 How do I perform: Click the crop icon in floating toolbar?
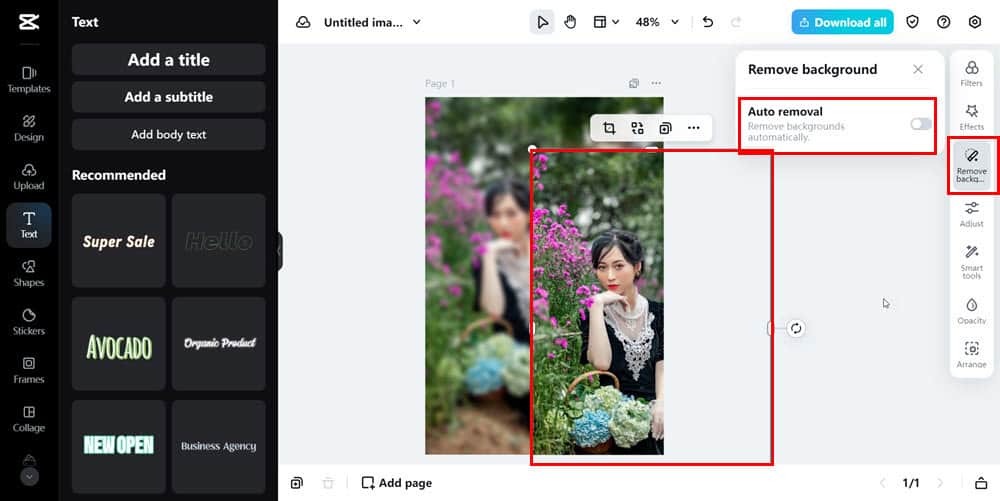coord(609,128)
